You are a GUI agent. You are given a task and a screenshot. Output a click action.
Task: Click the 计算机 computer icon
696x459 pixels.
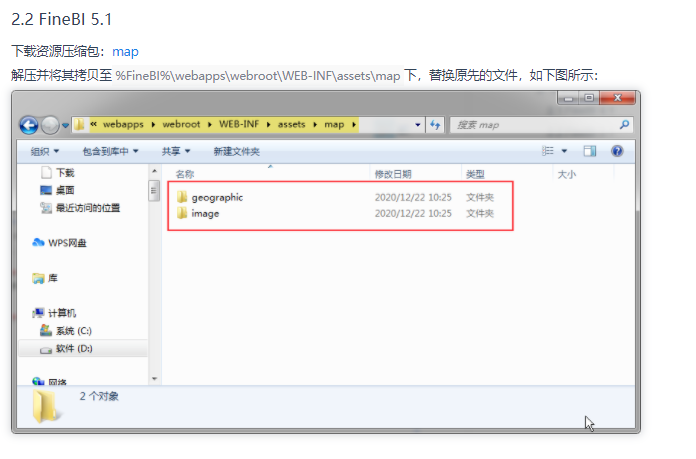pyautogui.click(x=39, y=313)
